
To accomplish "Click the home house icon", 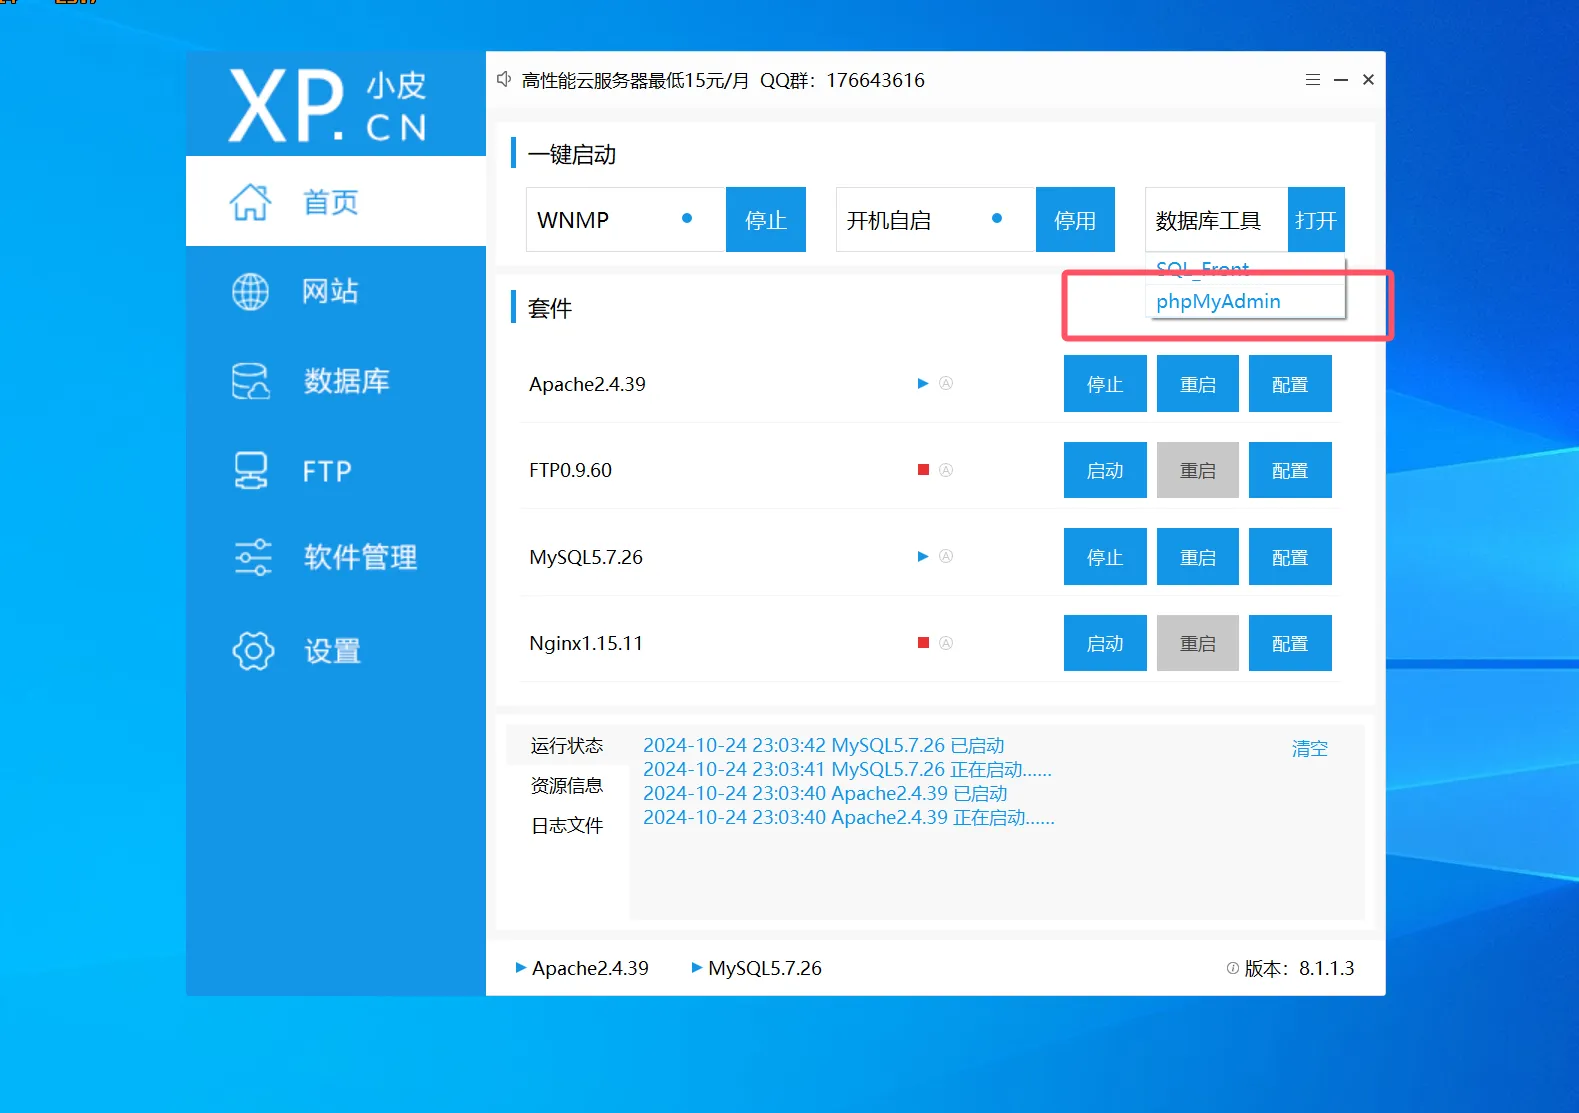I will [x=250, y=201].
